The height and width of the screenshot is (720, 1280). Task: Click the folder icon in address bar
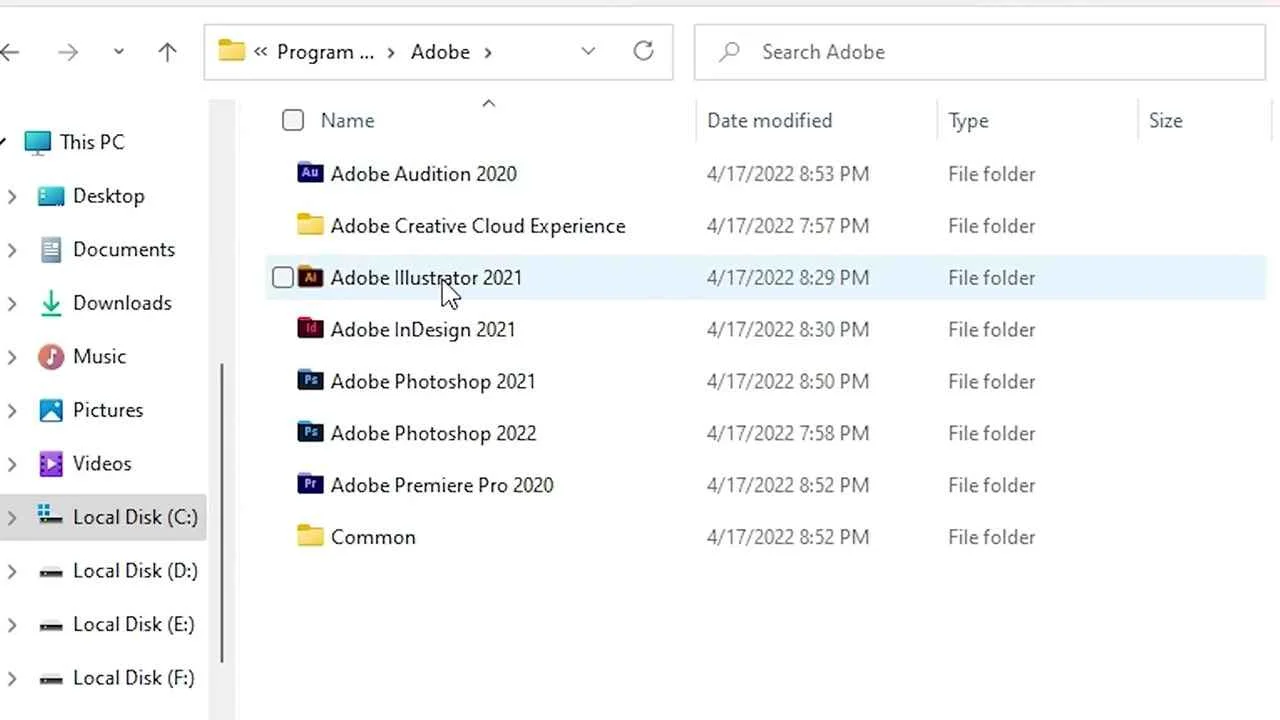pos(232,50)
